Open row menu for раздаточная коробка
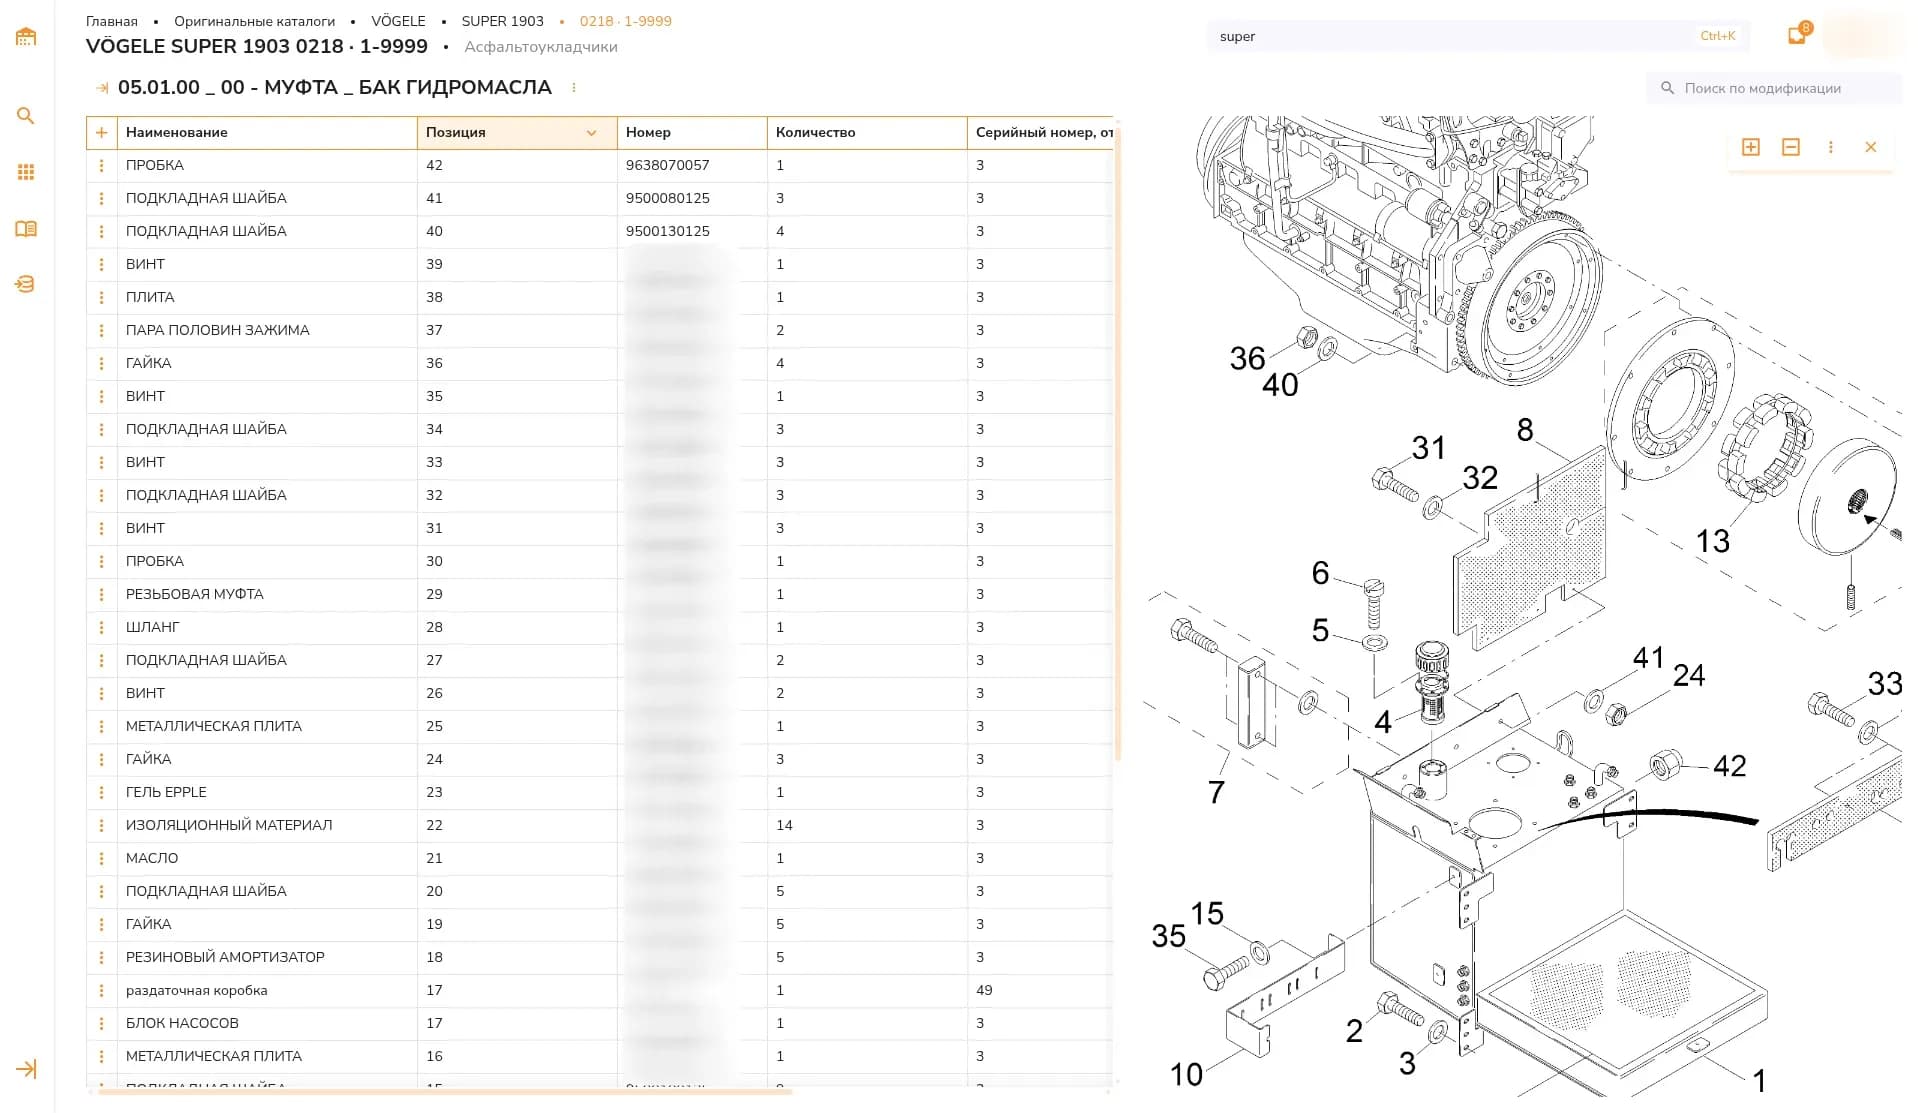 101,990
